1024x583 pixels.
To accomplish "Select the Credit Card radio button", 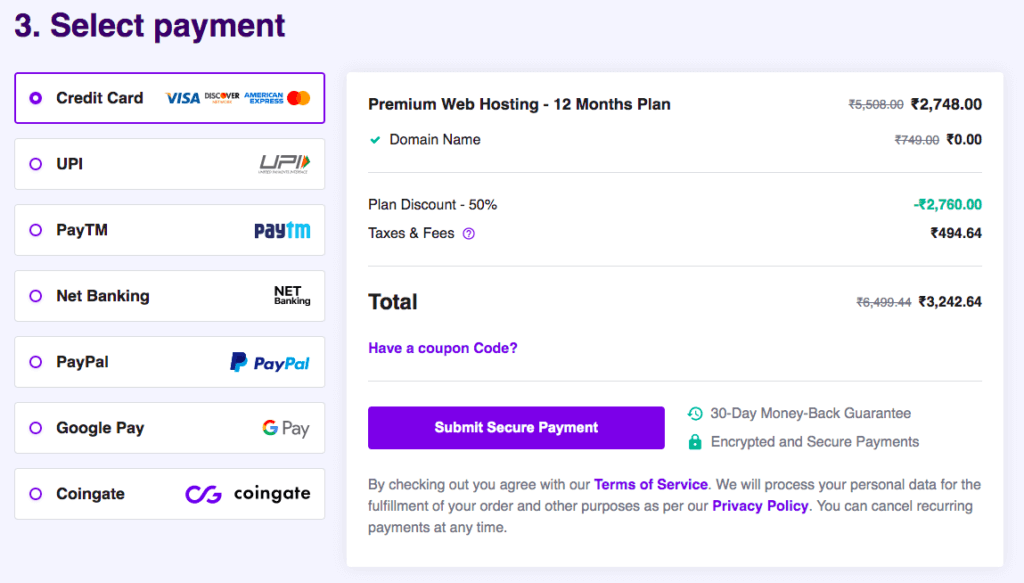I will click(x=36, y=98).
